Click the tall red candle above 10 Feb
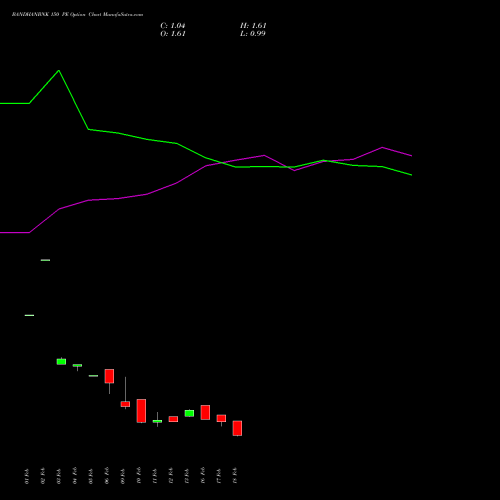 [141, 411]
